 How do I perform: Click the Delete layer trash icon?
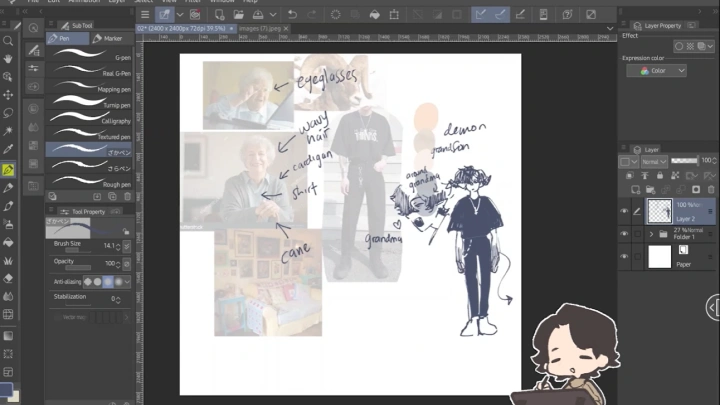point(711,190)
